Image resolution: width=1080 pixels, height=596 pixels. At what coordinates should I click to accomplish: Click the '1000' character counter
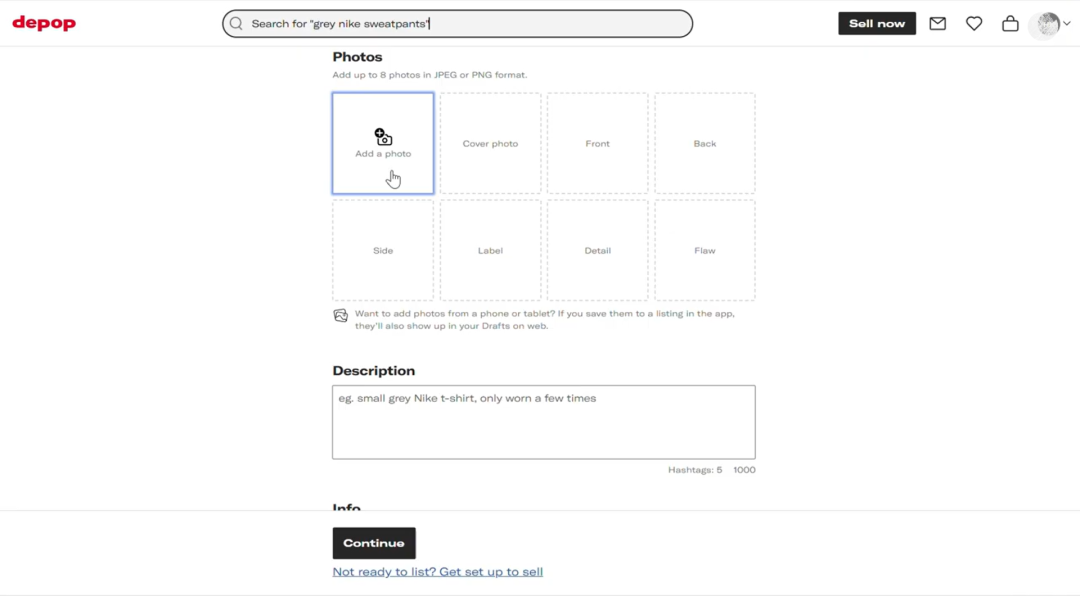tap(744, 470)
